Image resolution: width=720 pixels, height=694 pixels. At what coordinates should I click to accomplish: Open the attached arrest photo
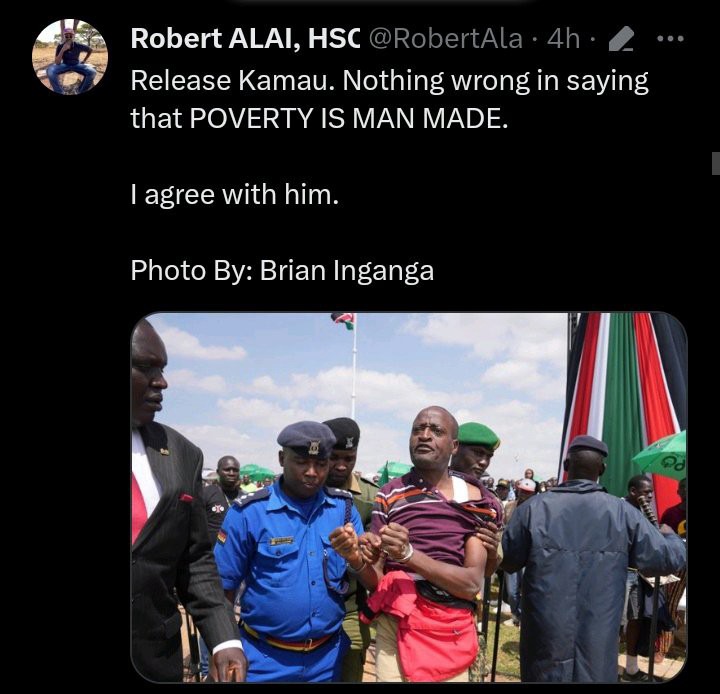[409, 497]
